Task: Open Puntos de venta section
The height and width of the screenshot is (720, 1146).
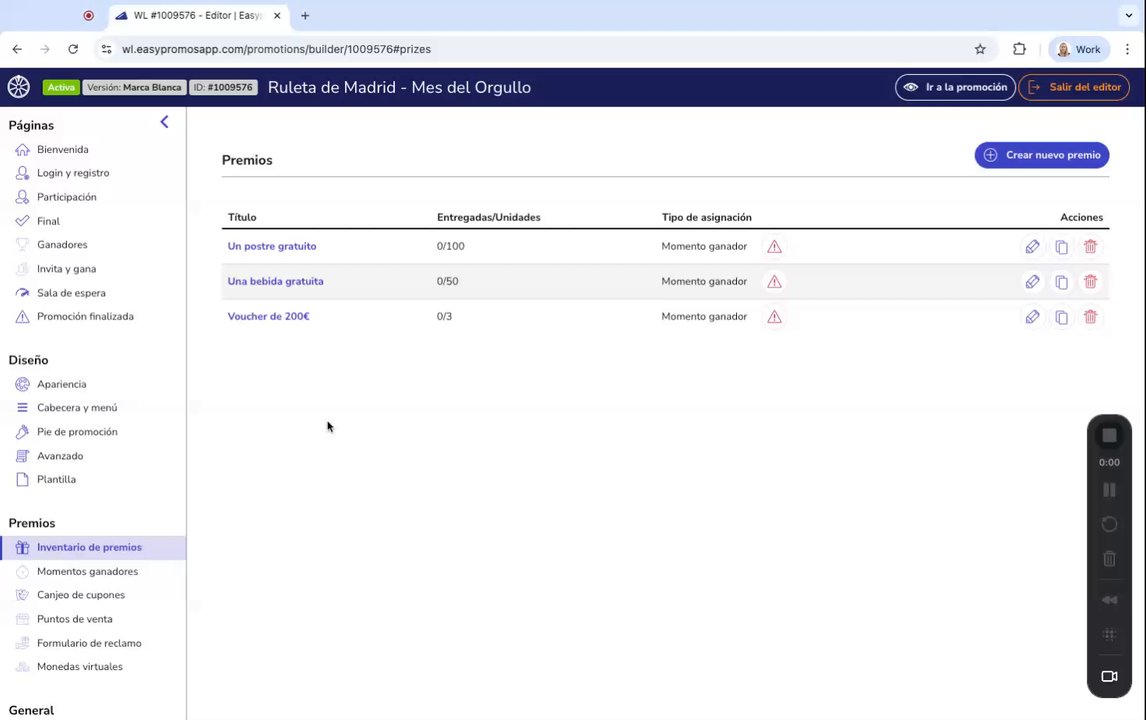Action: (75, 619)
